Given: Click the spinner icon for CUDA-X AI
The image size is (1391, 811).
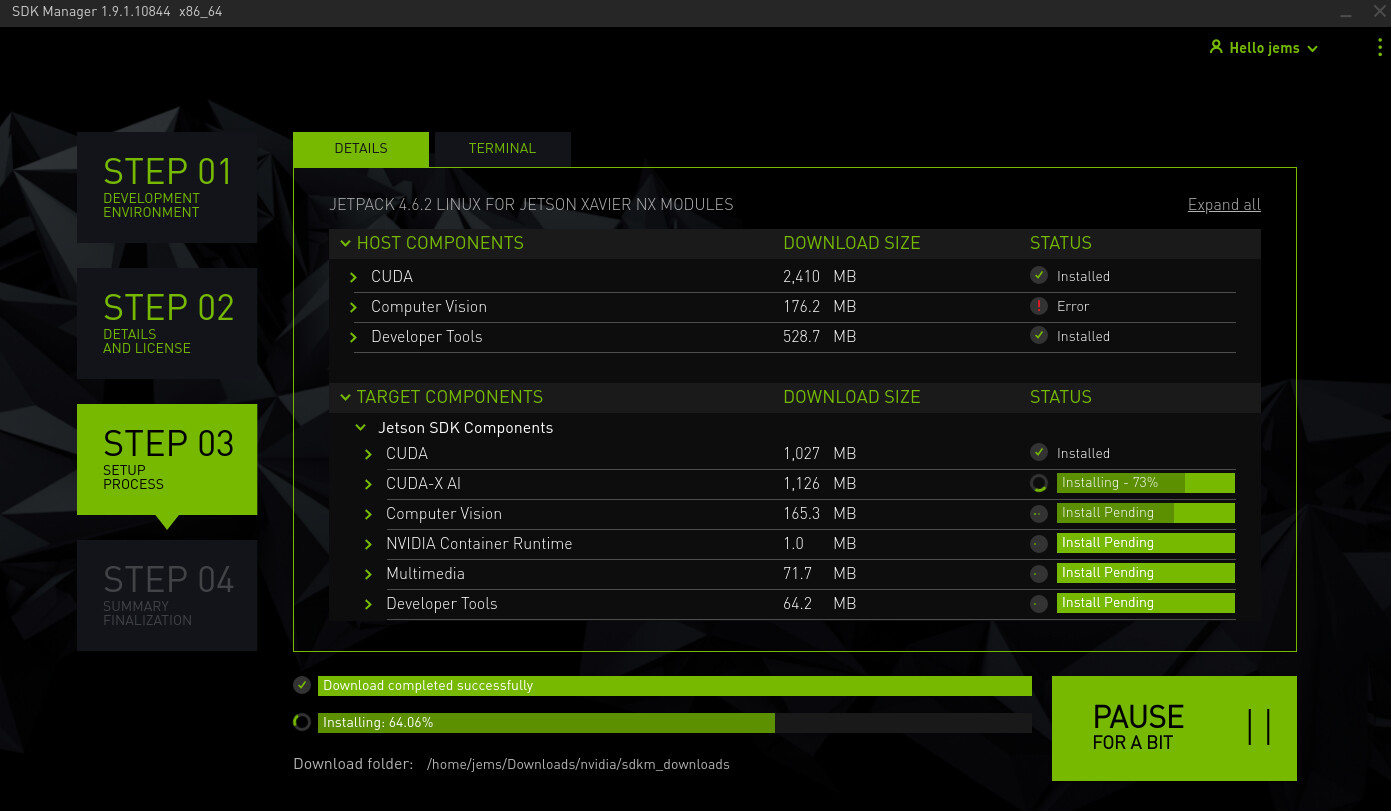Looking at the screenshot, I should [1039, 483].
